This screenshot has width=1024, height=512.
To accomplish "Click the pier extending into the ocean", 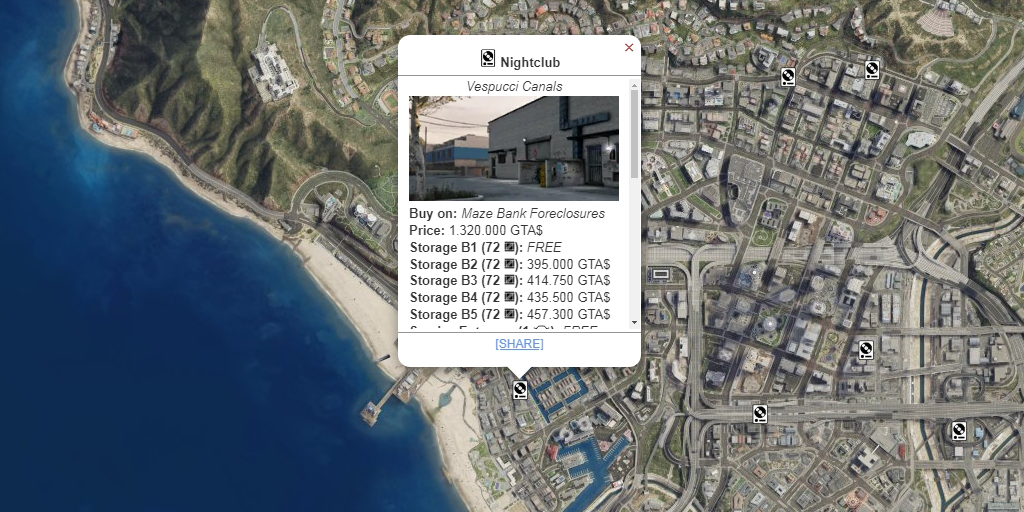I will [x=392, y=397].
